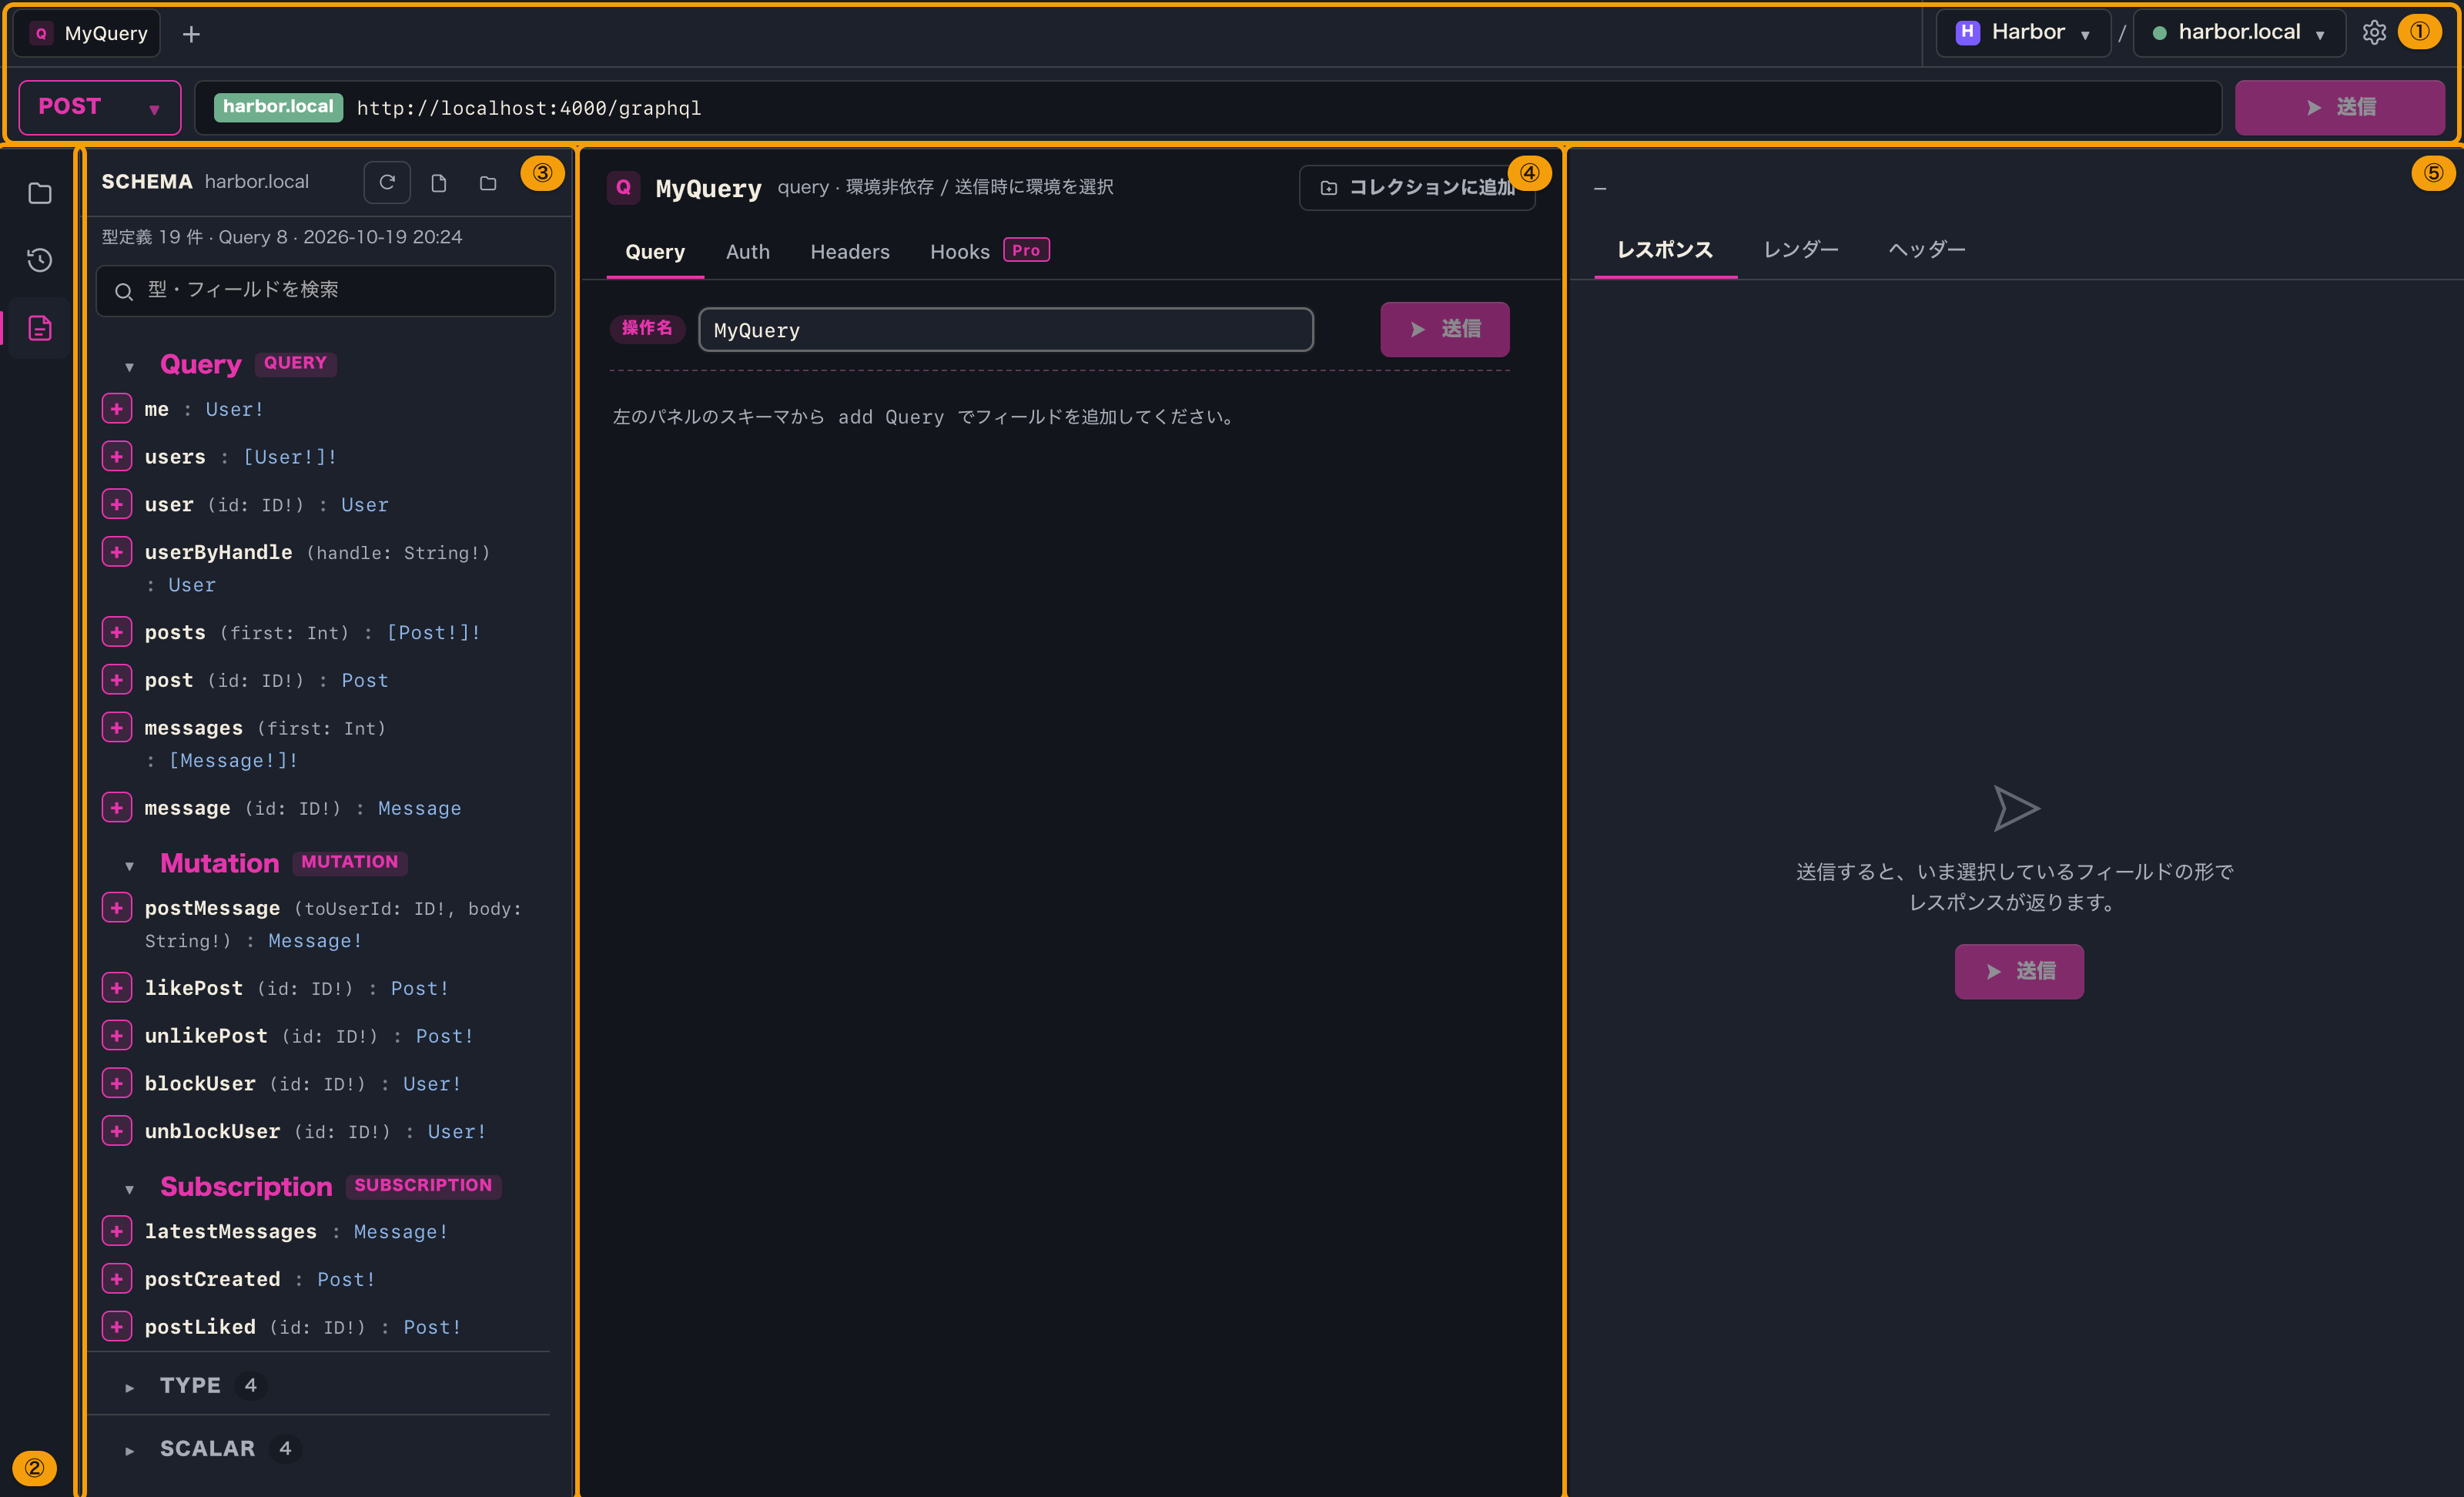
Task: Click the folder icon in the schema header
Action: pos(488,183)
